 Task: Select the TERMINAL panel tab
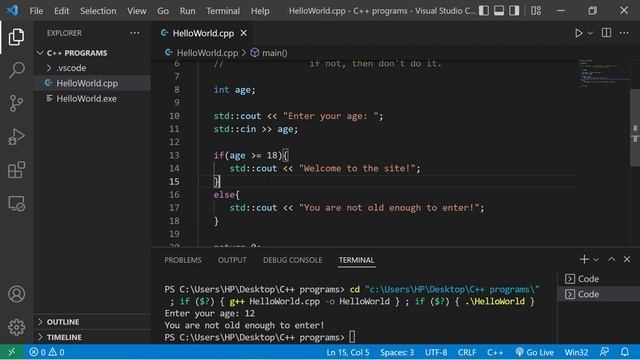(x=356, y=260)
